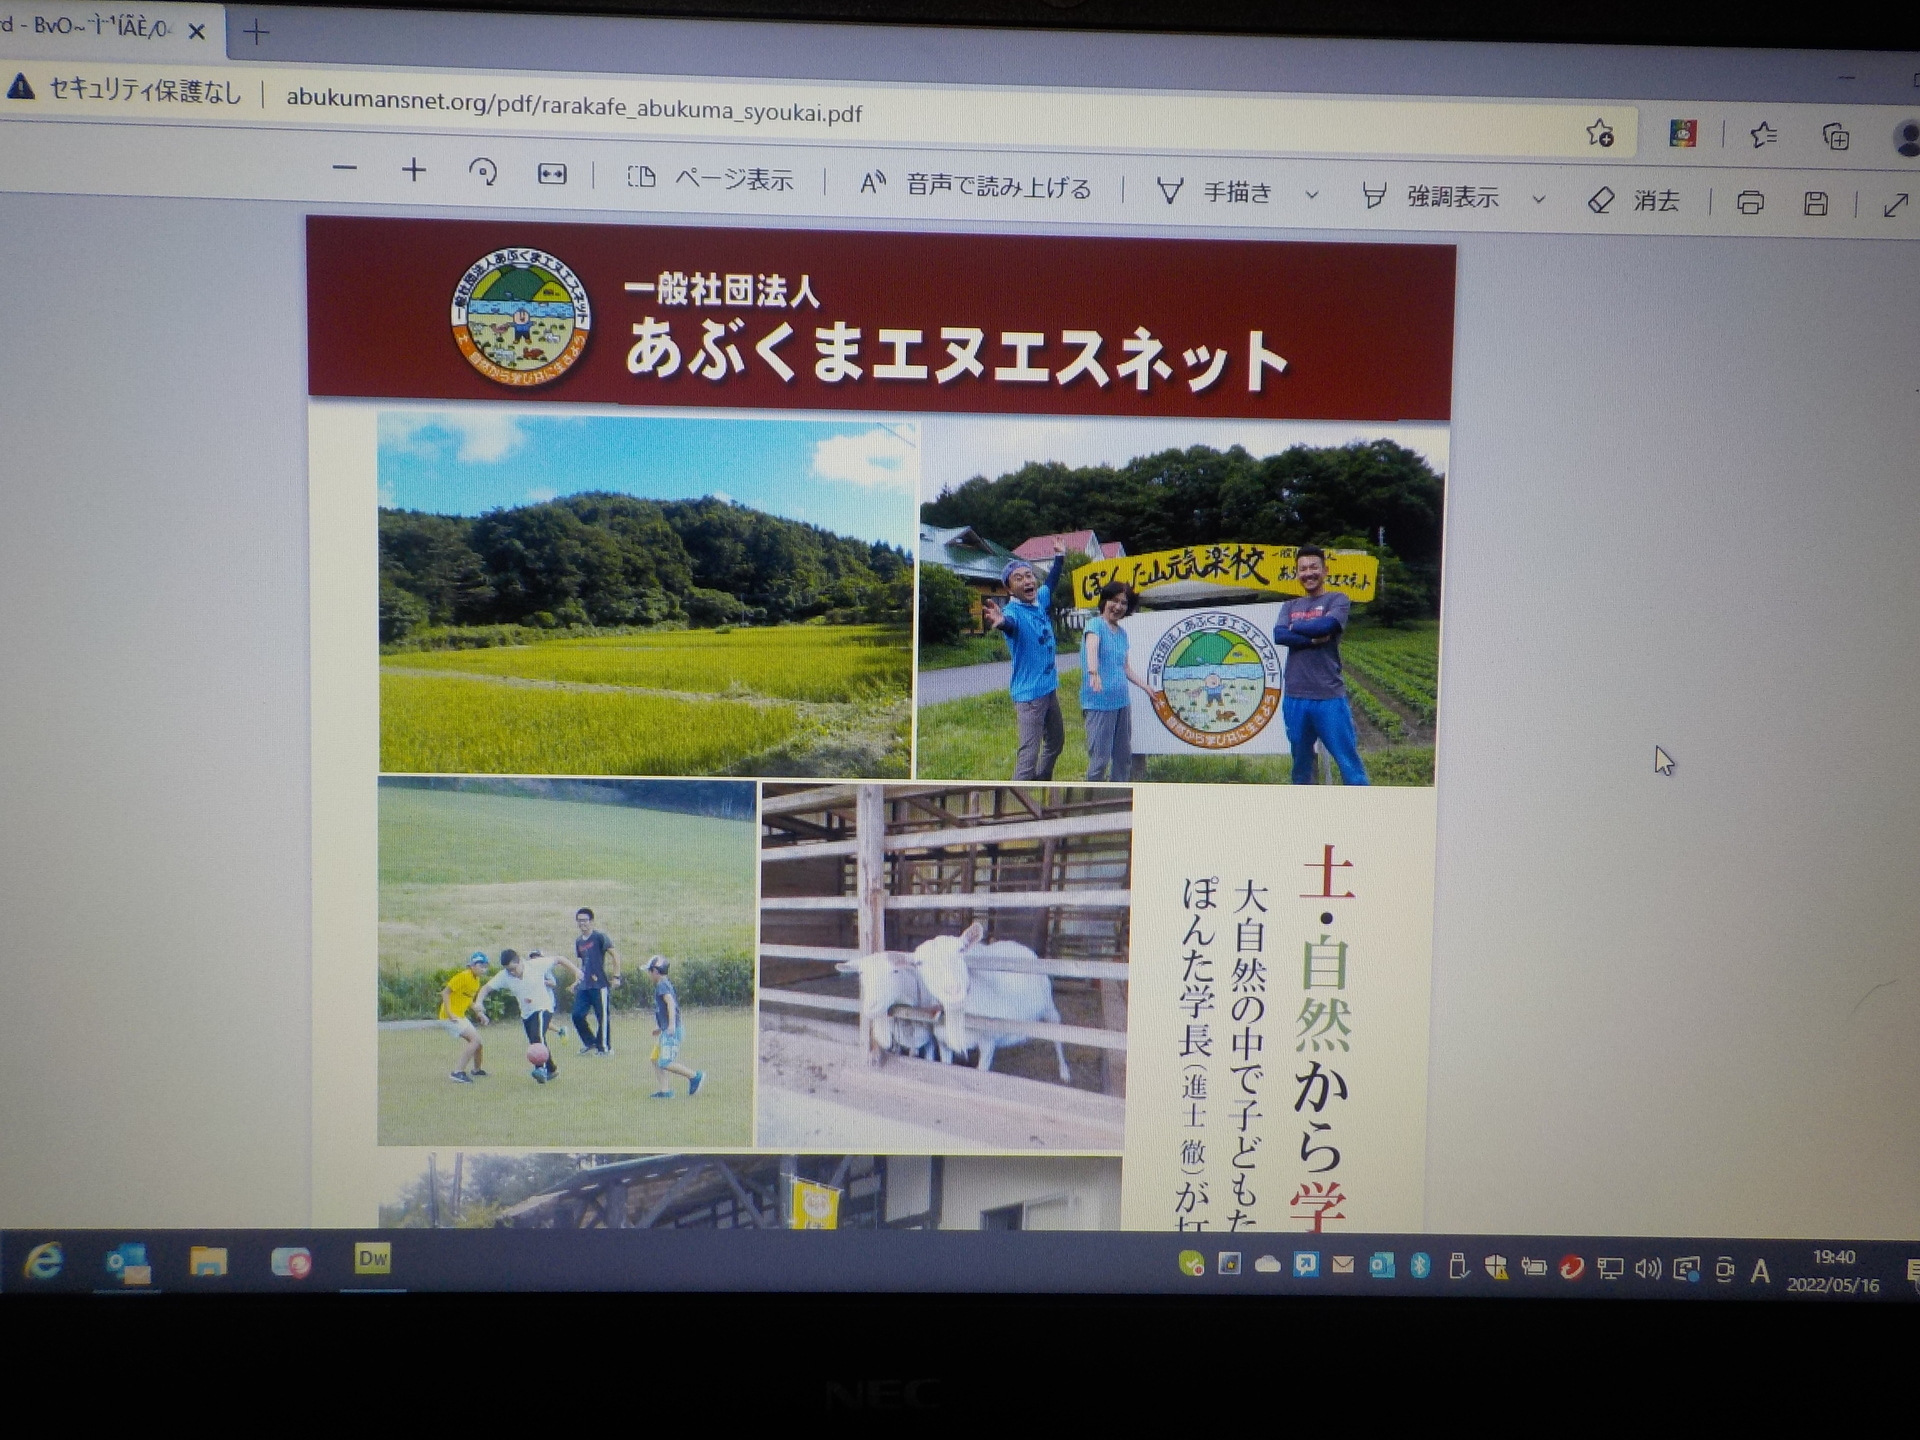Click the address bar URL
This screenshot has width=1920, height=1440.
click(574, 105)
